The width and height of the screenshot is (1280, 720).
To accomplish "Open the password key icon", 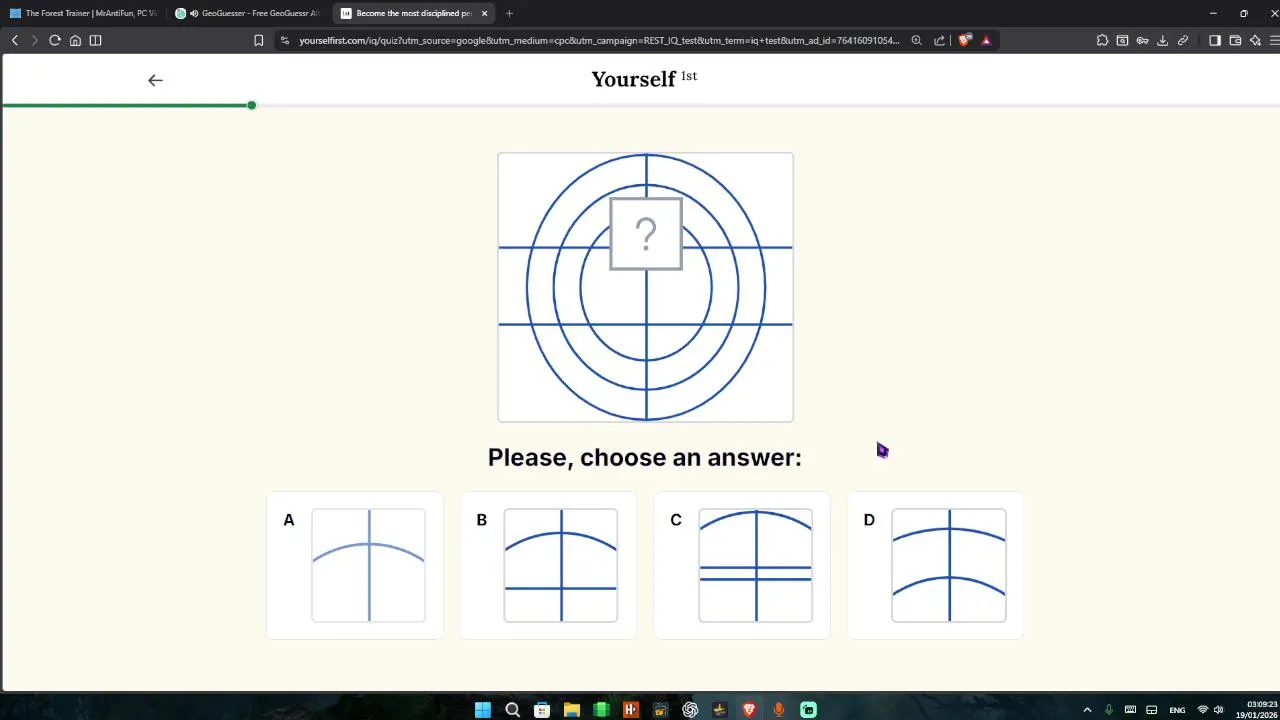I will point(1142,40).
